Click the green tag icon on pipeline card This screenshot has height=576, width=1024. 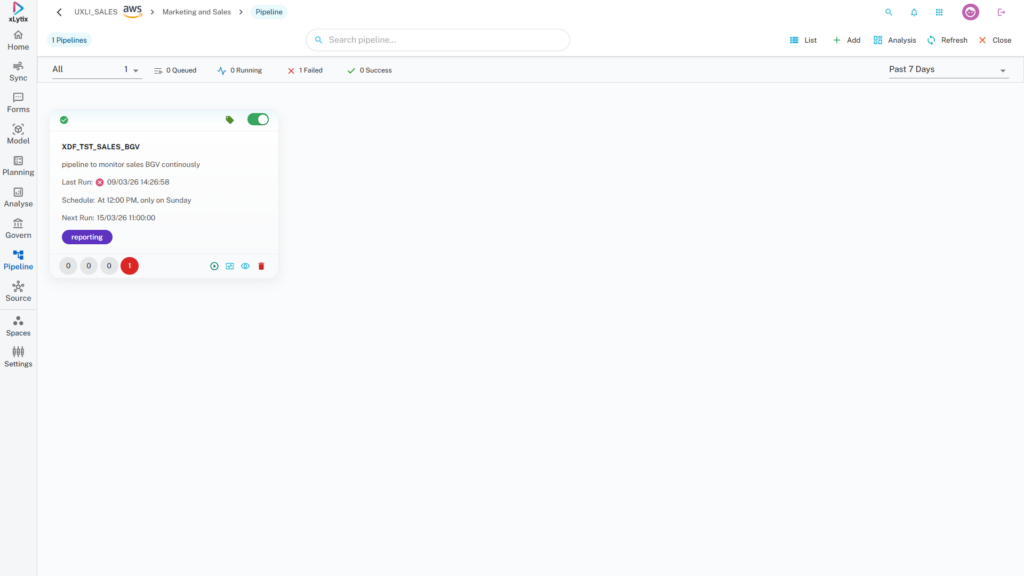click(x=230, y=119)
